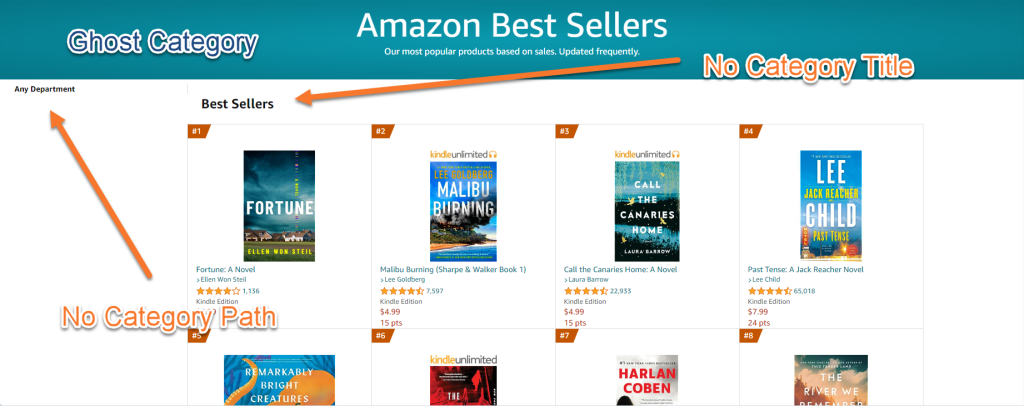Open the Lee Child author link

tap(769, 280)
